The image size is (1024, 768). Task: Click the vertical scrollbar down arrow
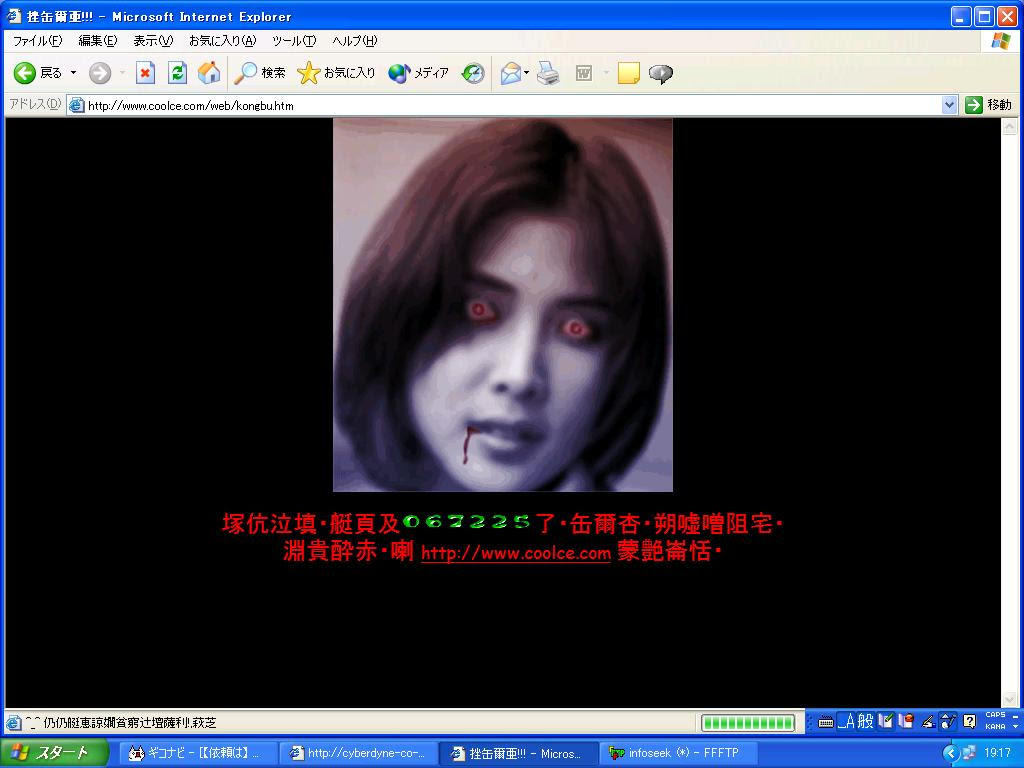(1009, 699)
